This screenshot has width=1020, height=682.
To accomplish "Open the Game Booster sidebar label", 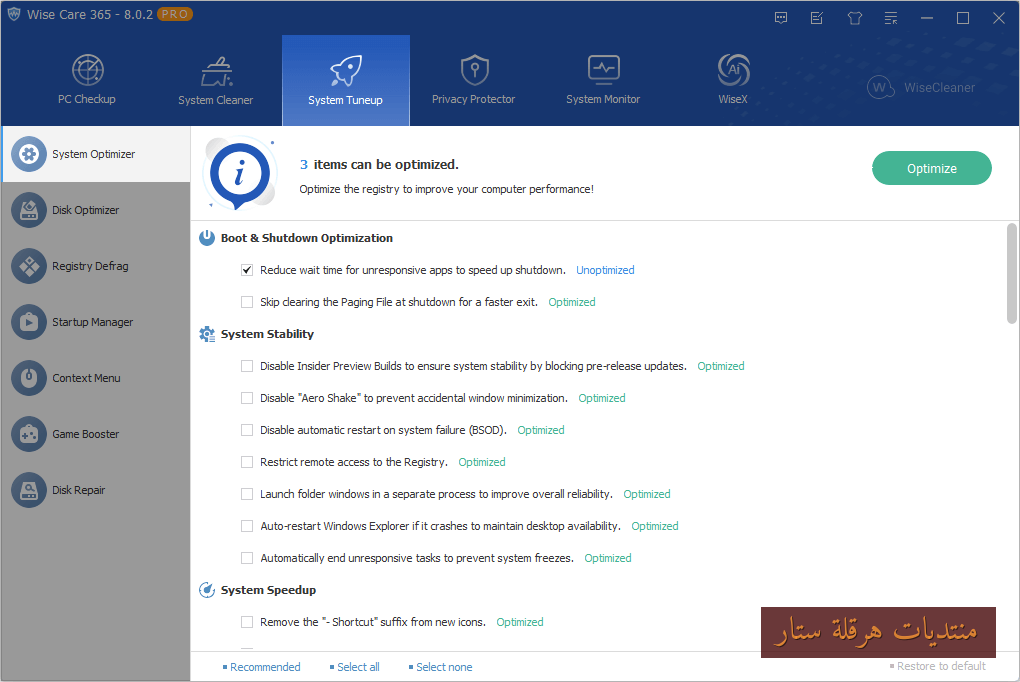I will (86, 434).
